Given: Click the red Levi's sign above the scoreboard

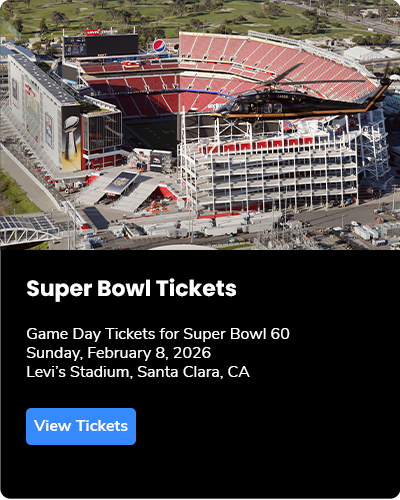Looking at the screenshot, I should (x=93, y=32).
